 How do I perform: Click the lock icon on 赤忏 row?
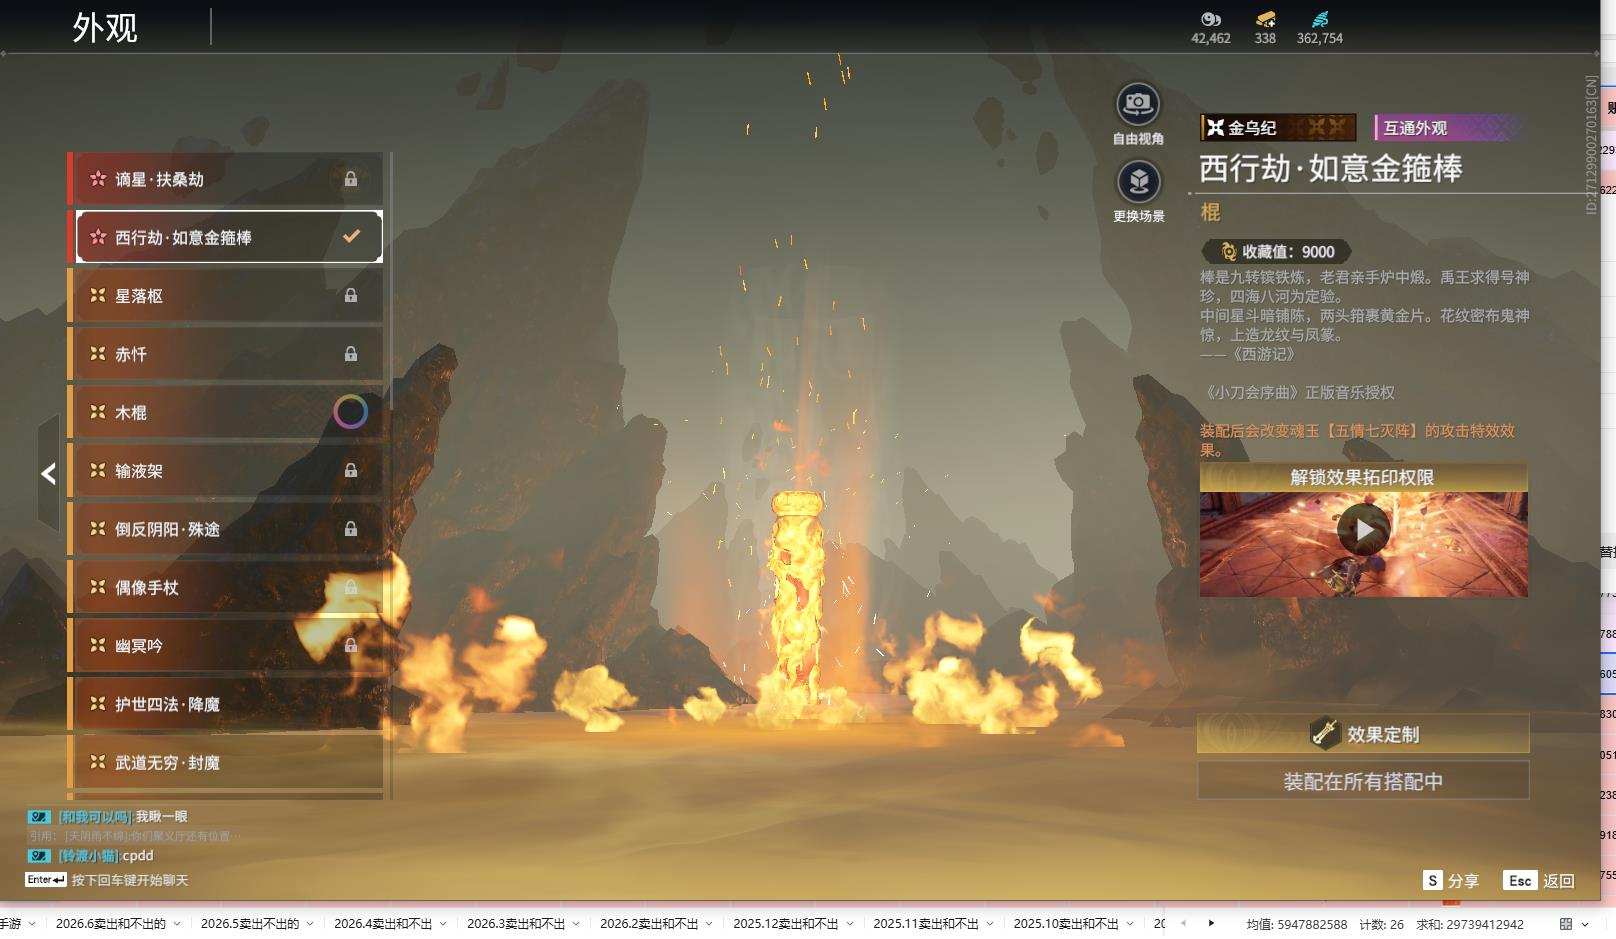coord(351,353)
